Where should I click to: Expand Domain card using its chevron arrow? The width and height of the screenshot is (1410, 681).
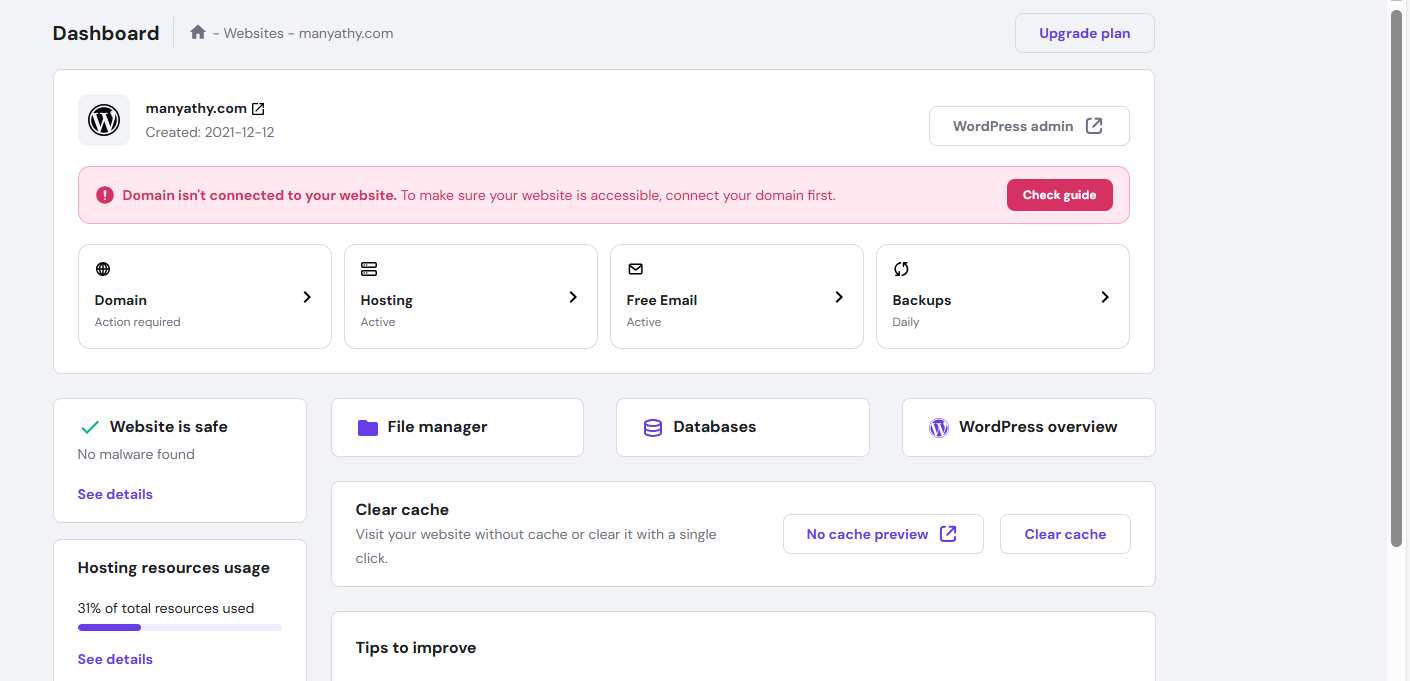click(307, 297)
